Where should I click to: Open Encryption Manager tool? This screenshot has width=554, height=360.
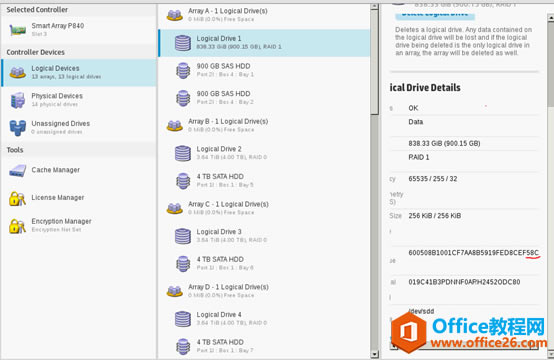point(79,225)
